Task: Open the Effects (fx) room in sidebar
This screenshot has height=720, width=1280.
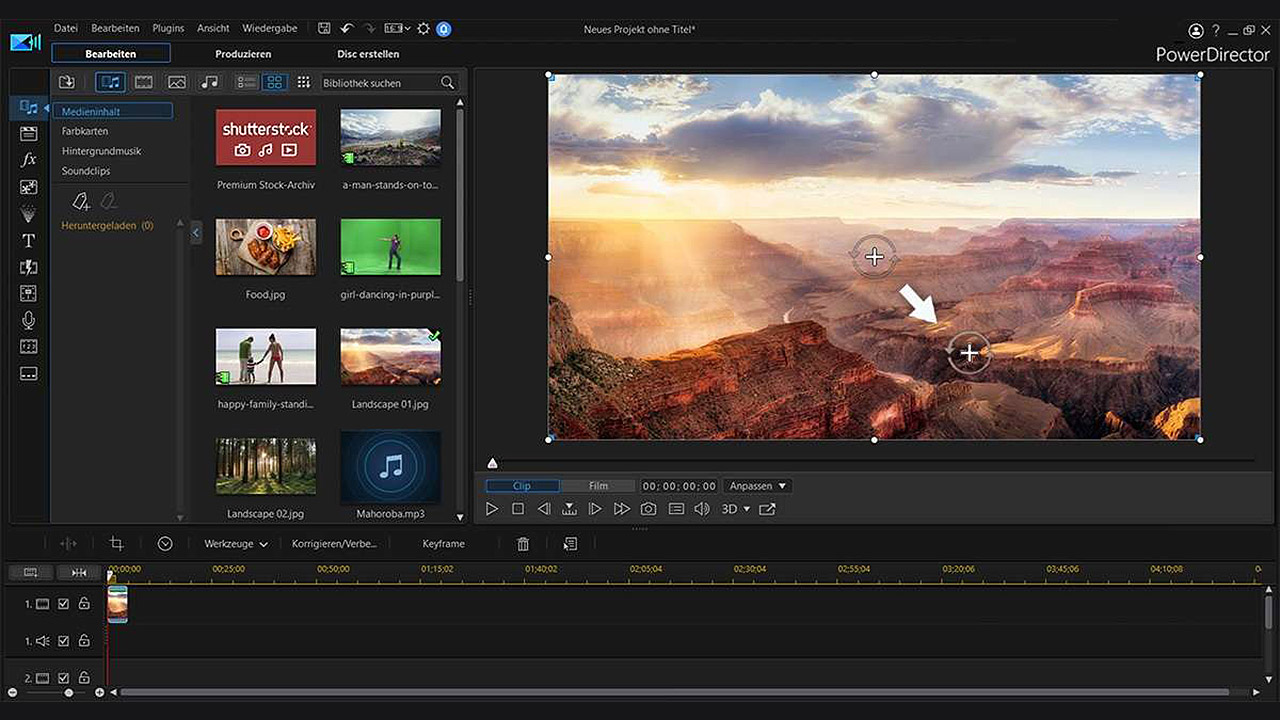Action: (29, 160)
